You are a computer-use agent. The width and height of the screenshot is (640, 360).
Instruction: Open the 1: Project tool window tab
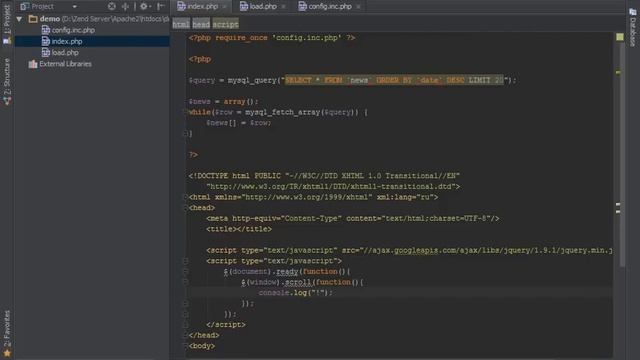(x=7, y=24)
